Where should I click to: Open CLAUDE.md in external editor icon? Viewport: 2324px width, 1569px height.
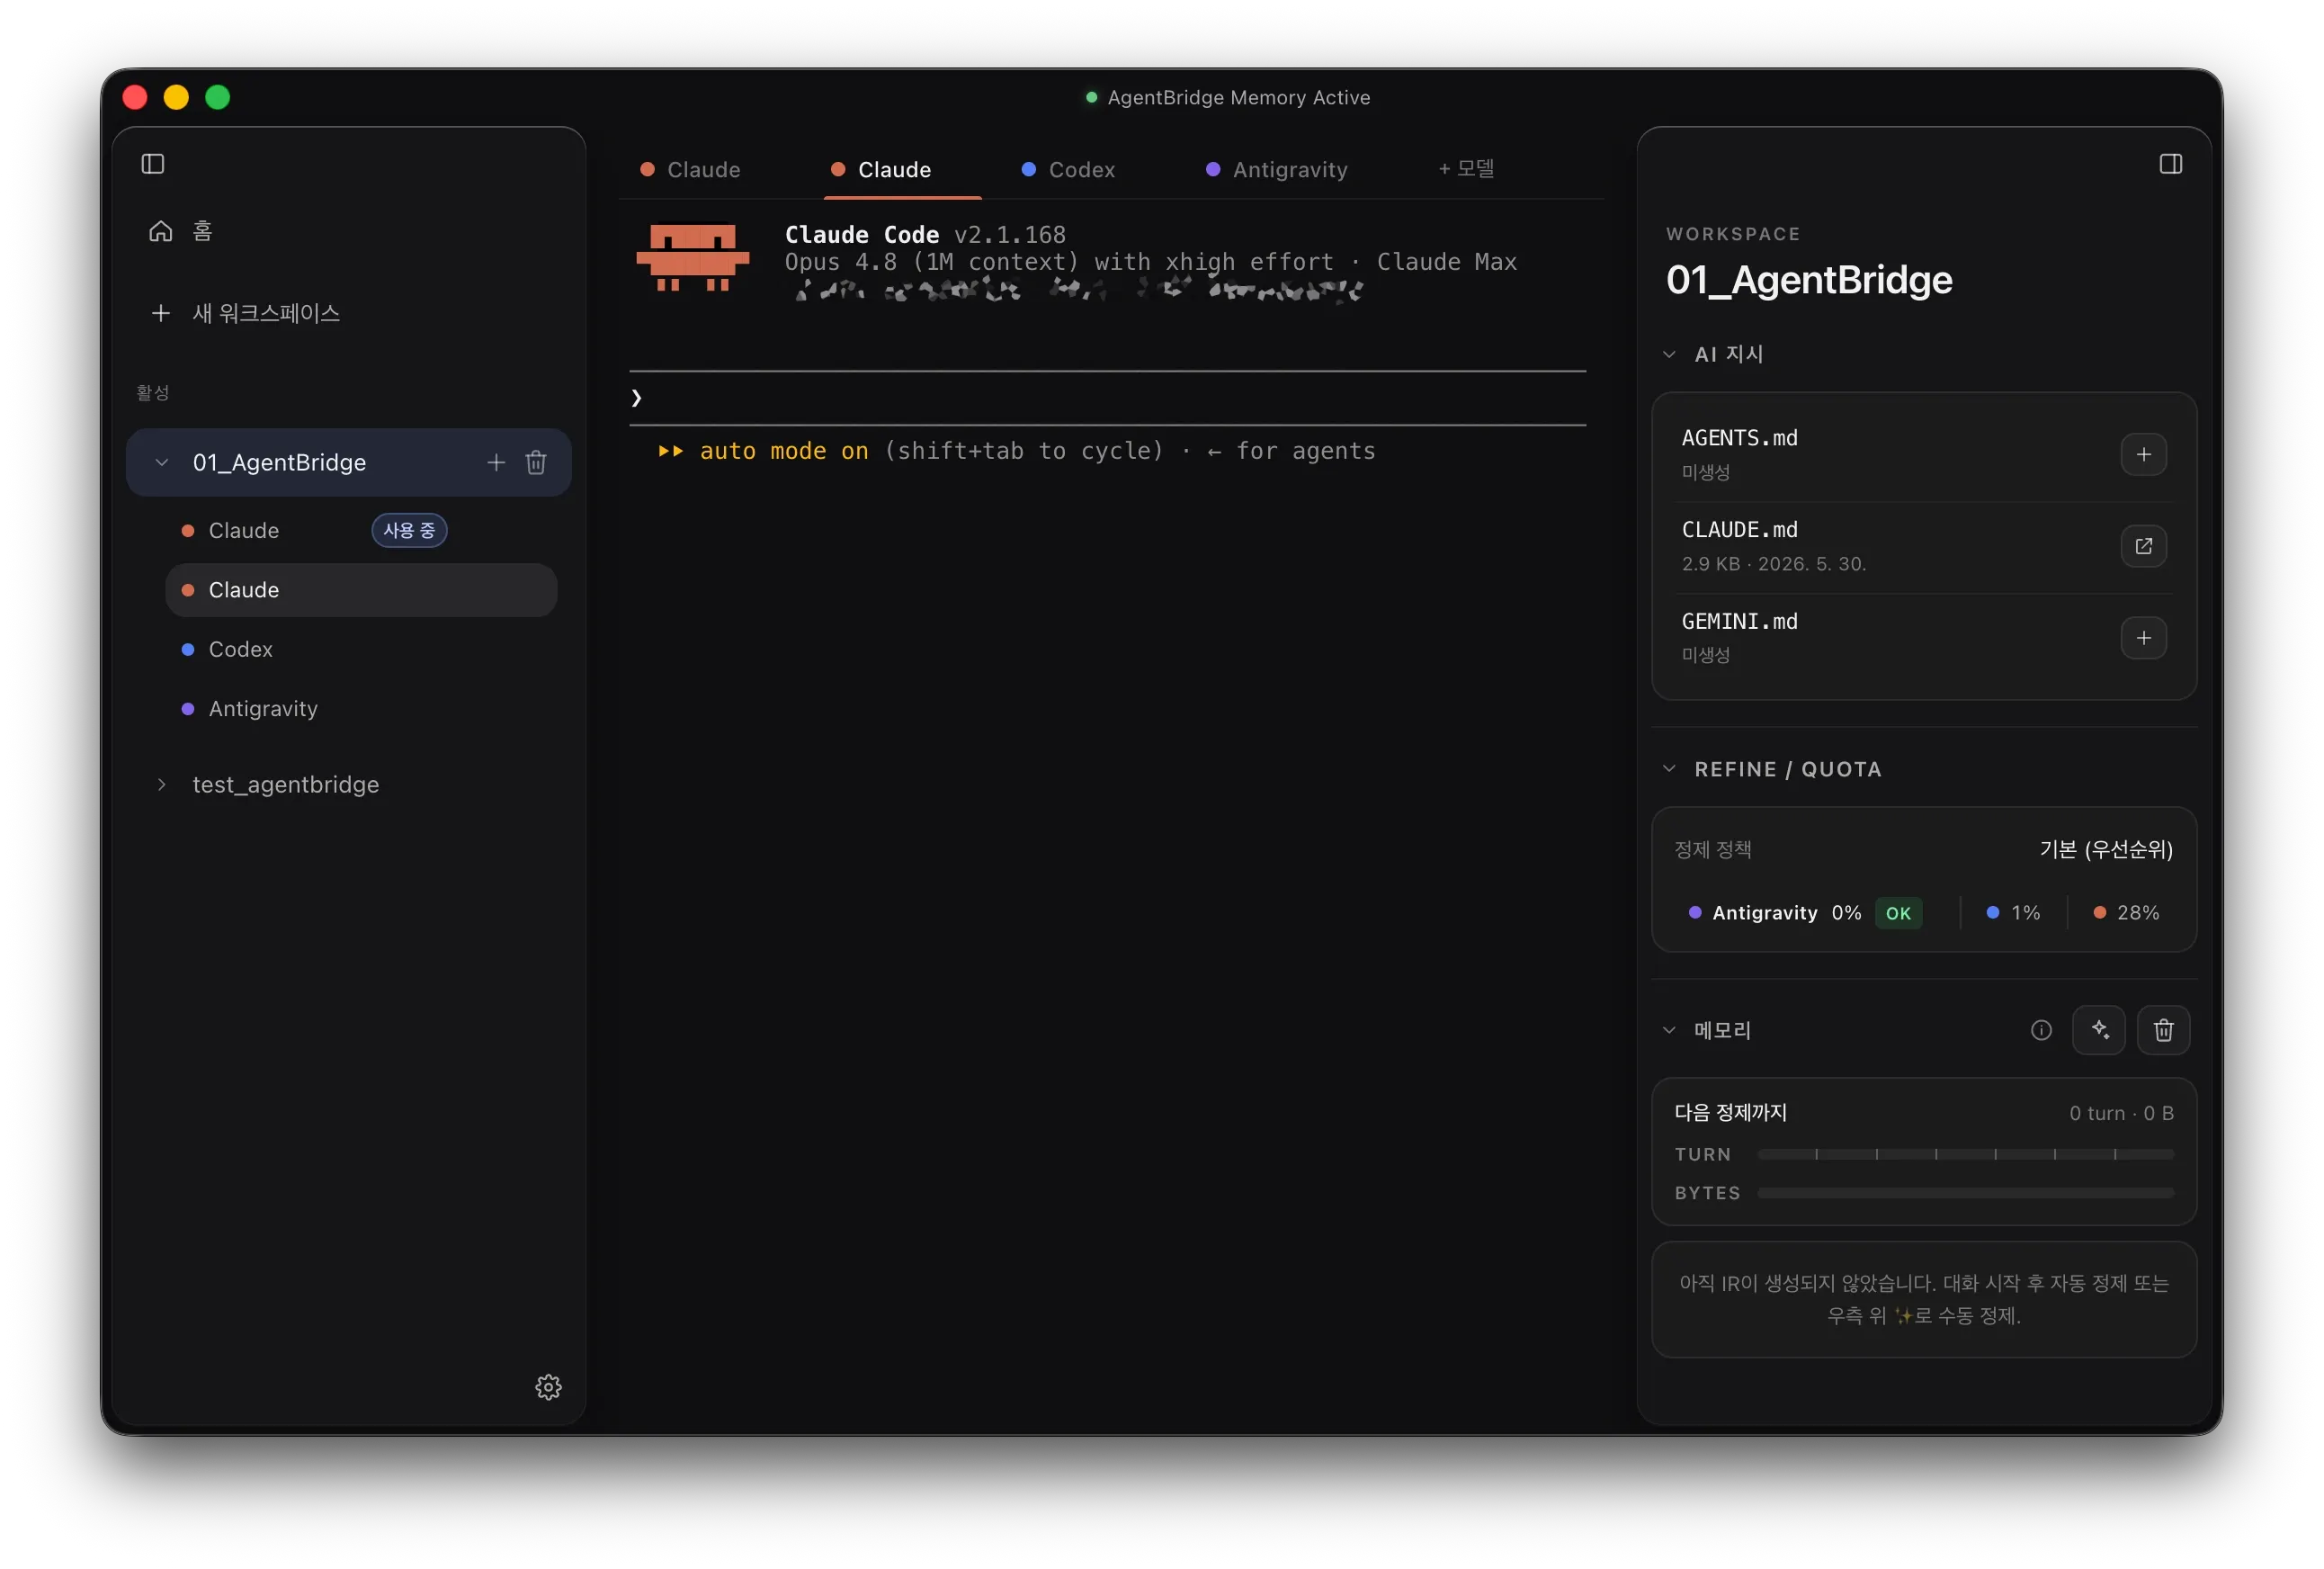point(2143,546)
